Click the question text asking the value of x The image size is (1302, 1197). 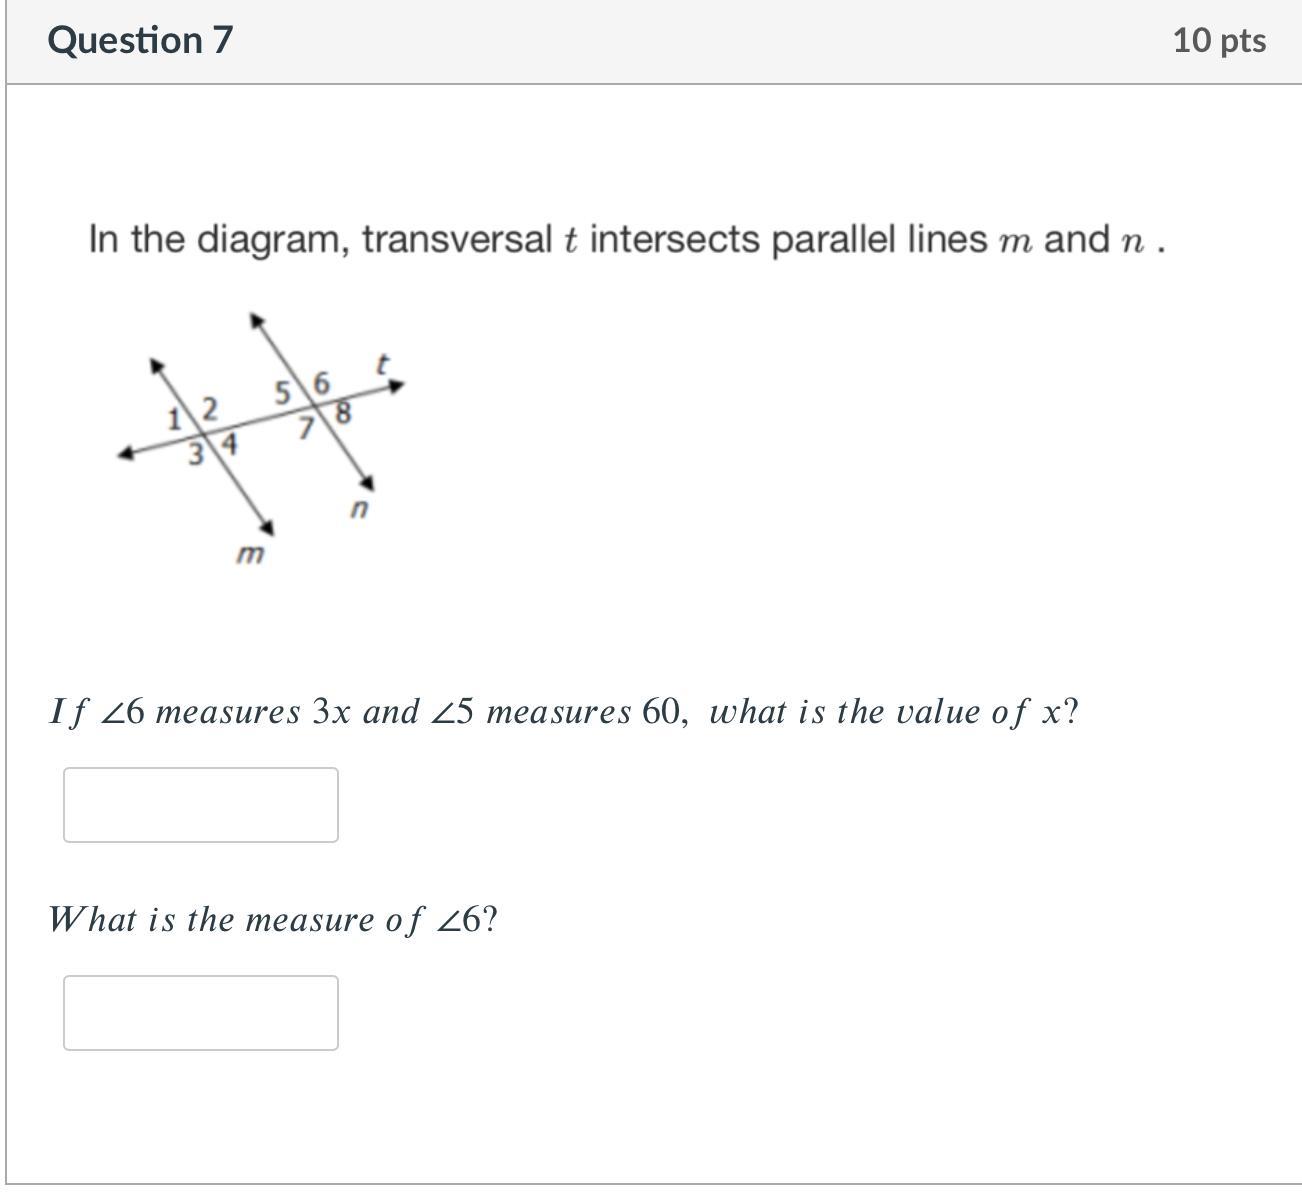565,712
